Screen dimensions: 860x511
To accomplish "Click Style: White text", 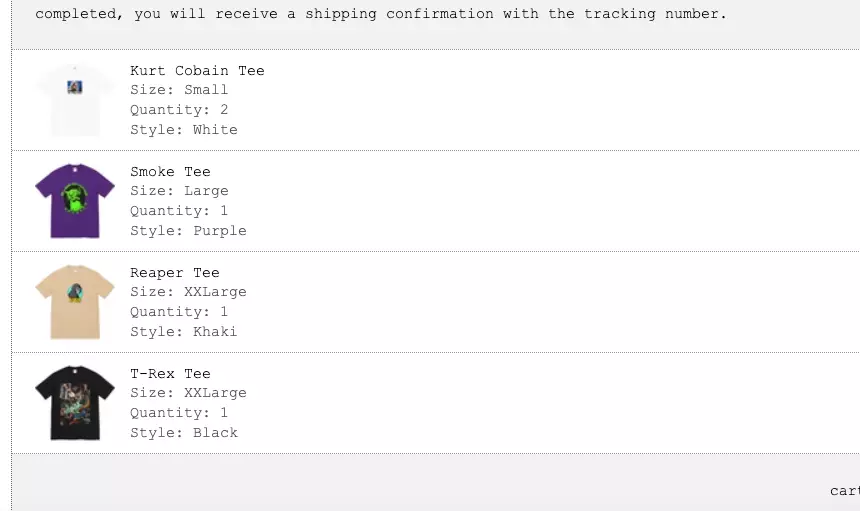I will coord(184,130).
